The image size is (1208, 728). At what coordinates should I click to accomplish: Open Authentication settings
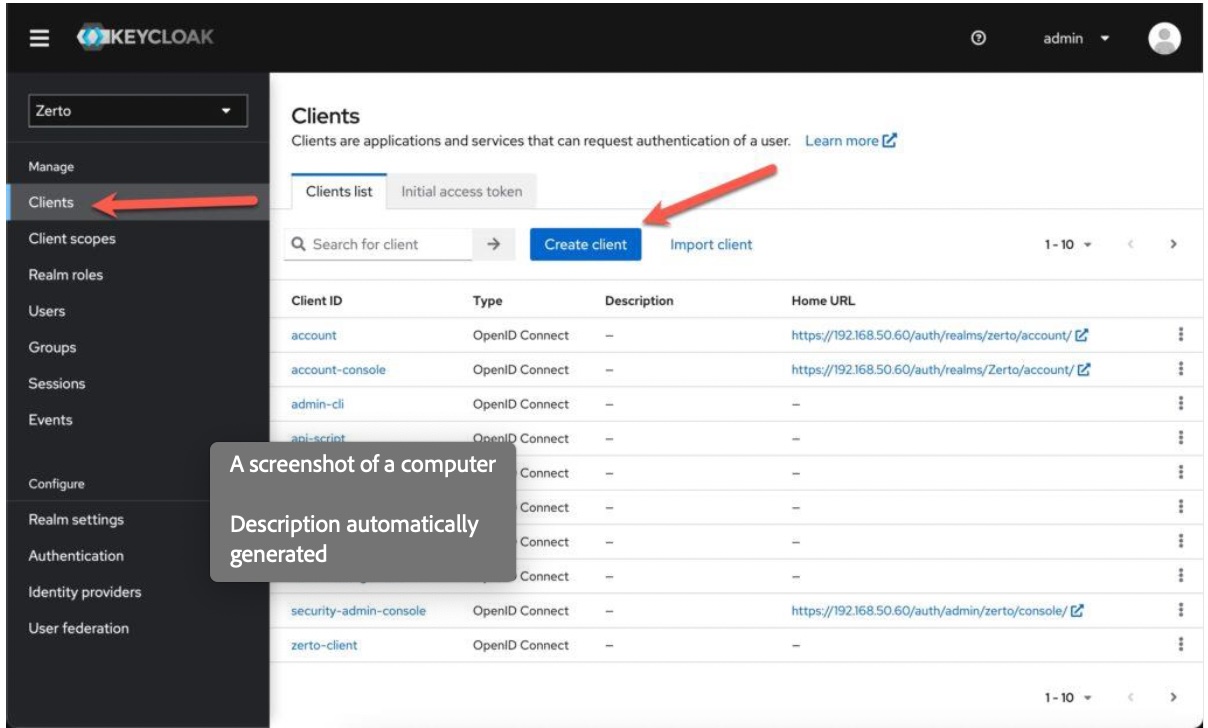click(76, 556)
